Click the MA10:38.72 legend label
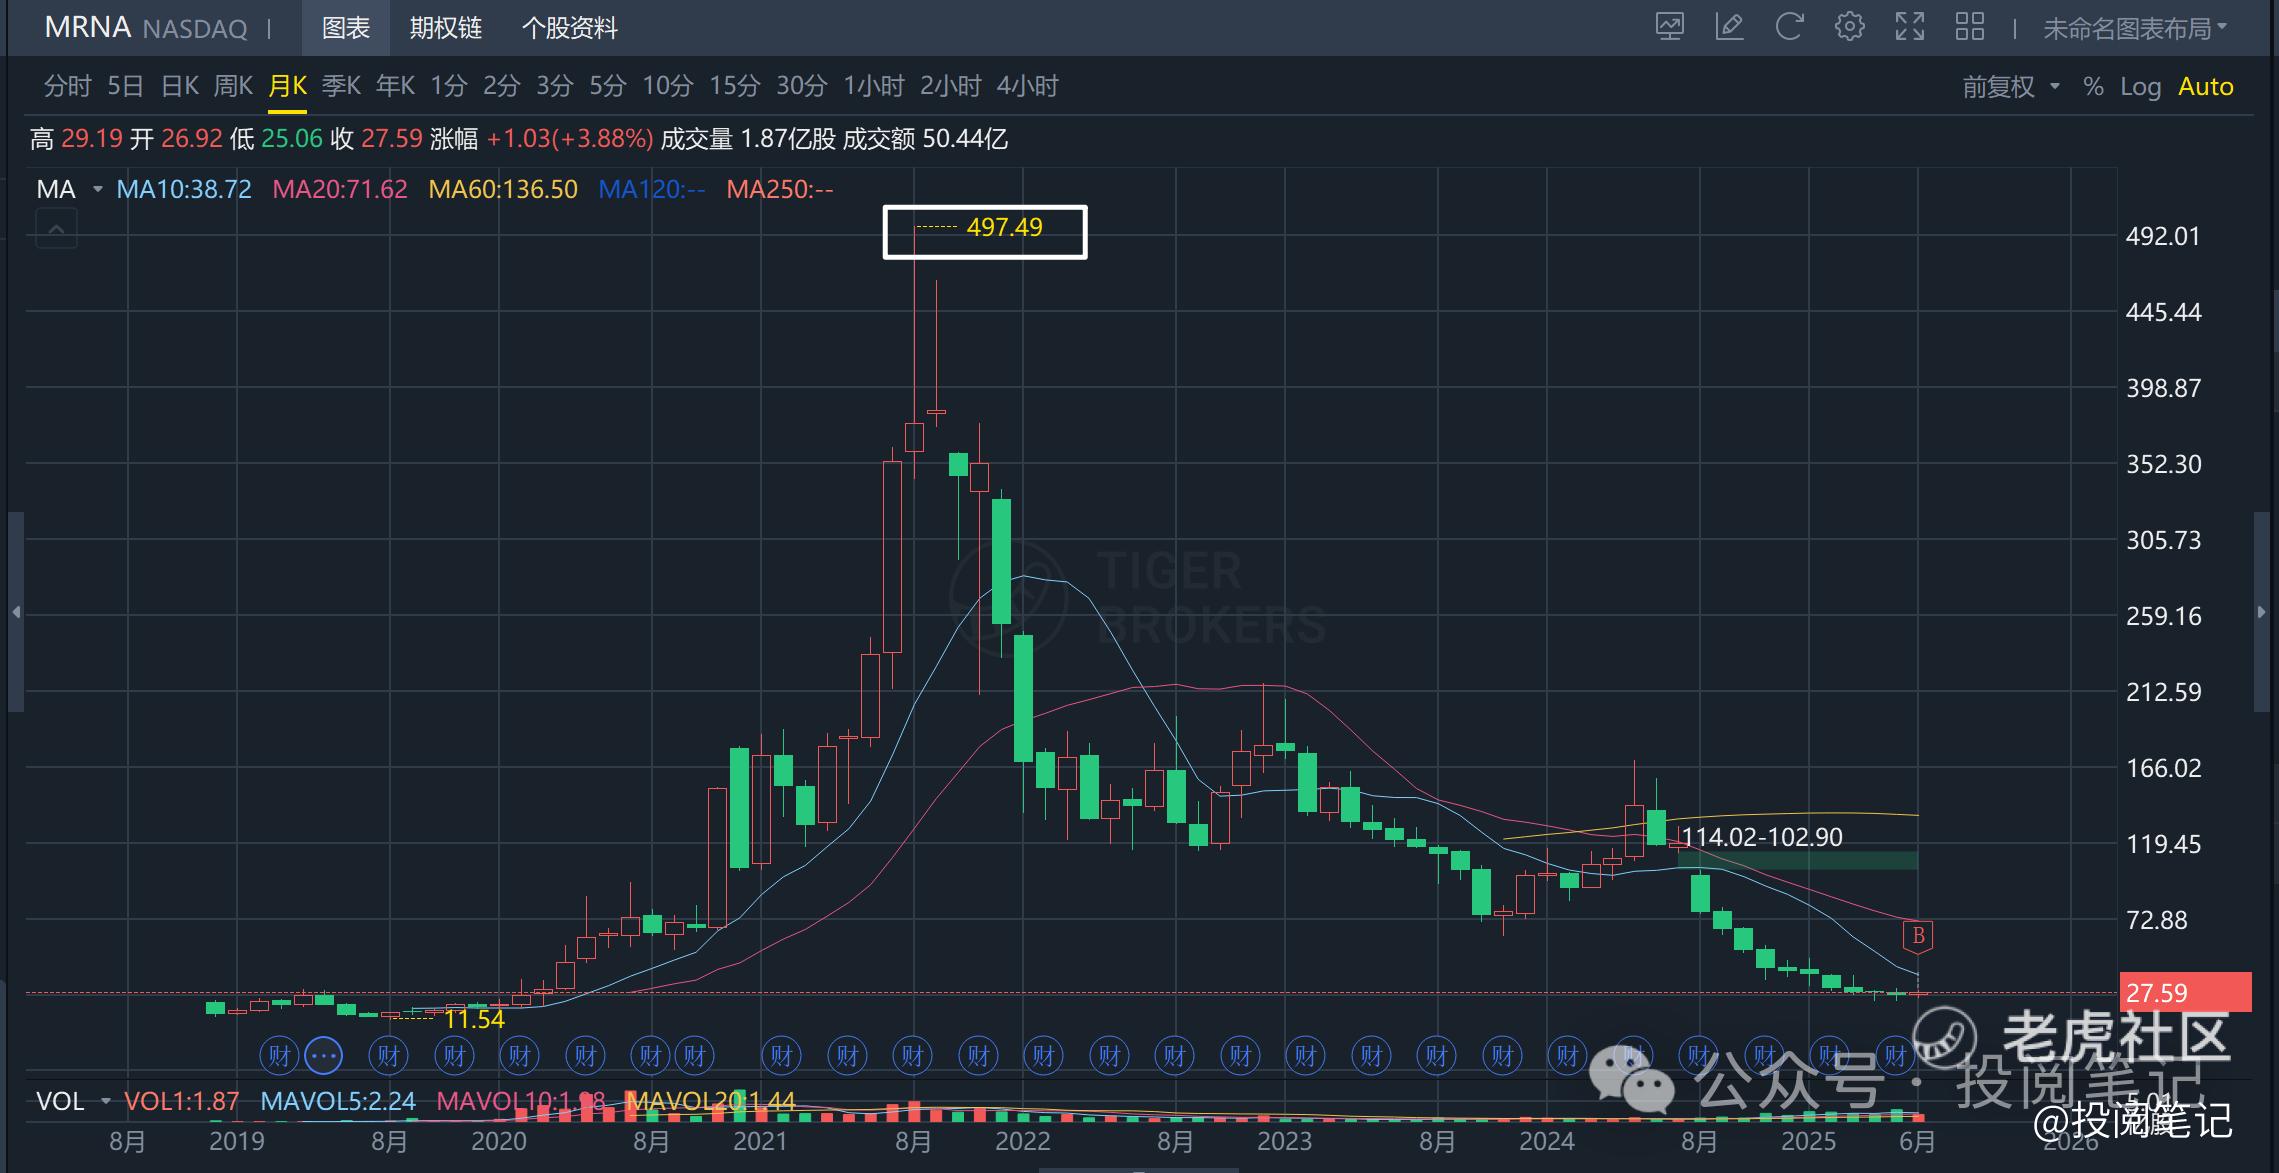 tap(184, 189)
